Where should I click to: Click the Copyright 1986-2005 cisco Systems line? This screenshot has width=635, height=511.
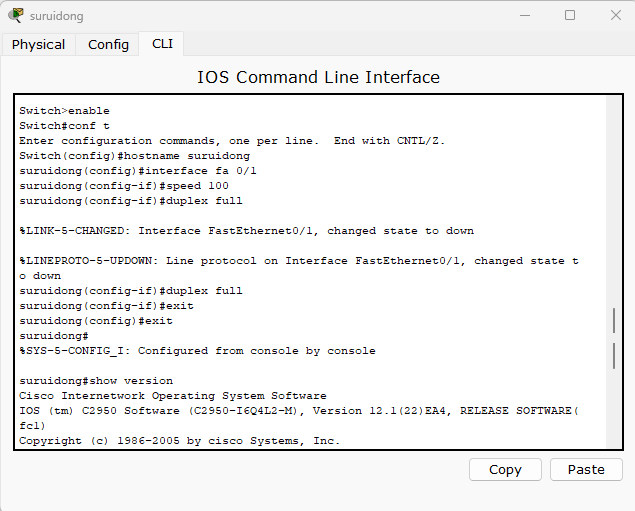point(179,441)
